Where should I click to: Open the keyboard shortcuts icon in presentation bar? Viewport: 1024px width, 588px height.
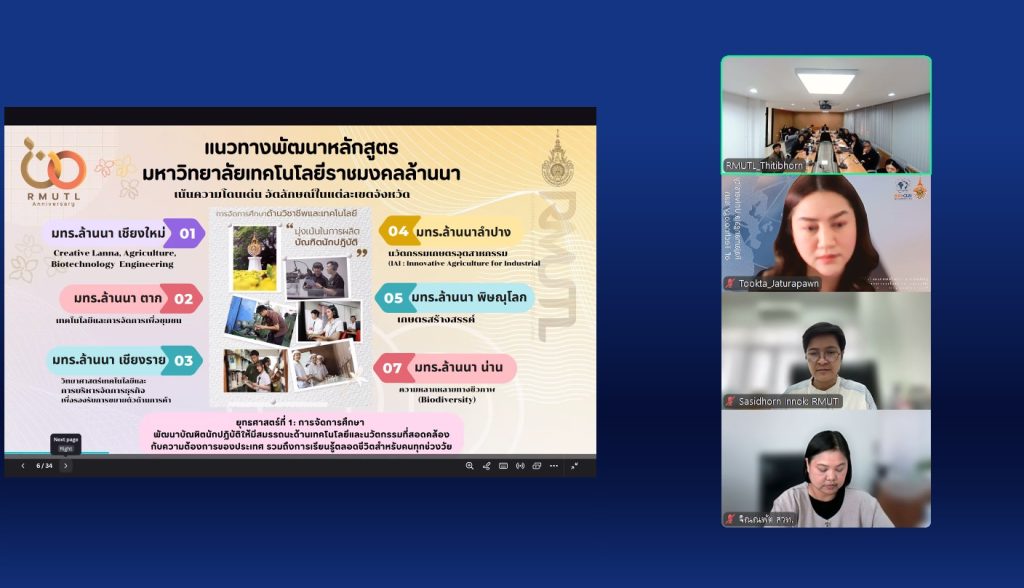tap(503, 466)
